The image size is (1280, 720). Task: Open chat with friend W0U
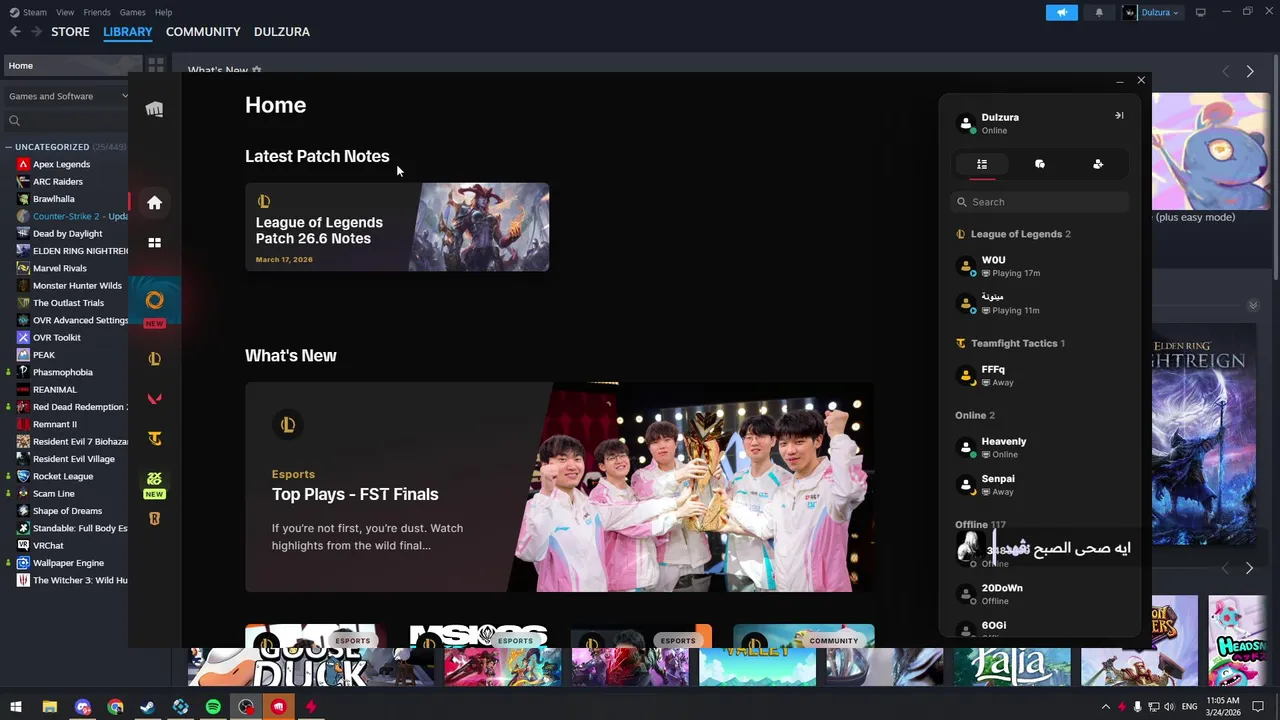(x=1040, y=266)
